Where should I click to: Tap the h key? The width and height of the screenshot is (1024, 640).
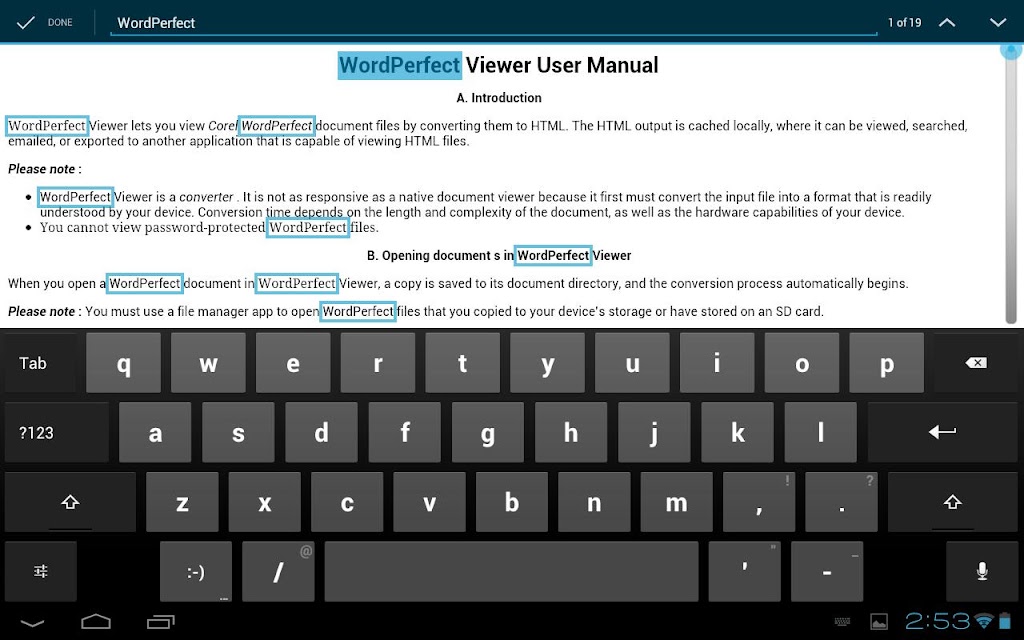(571, 433)
